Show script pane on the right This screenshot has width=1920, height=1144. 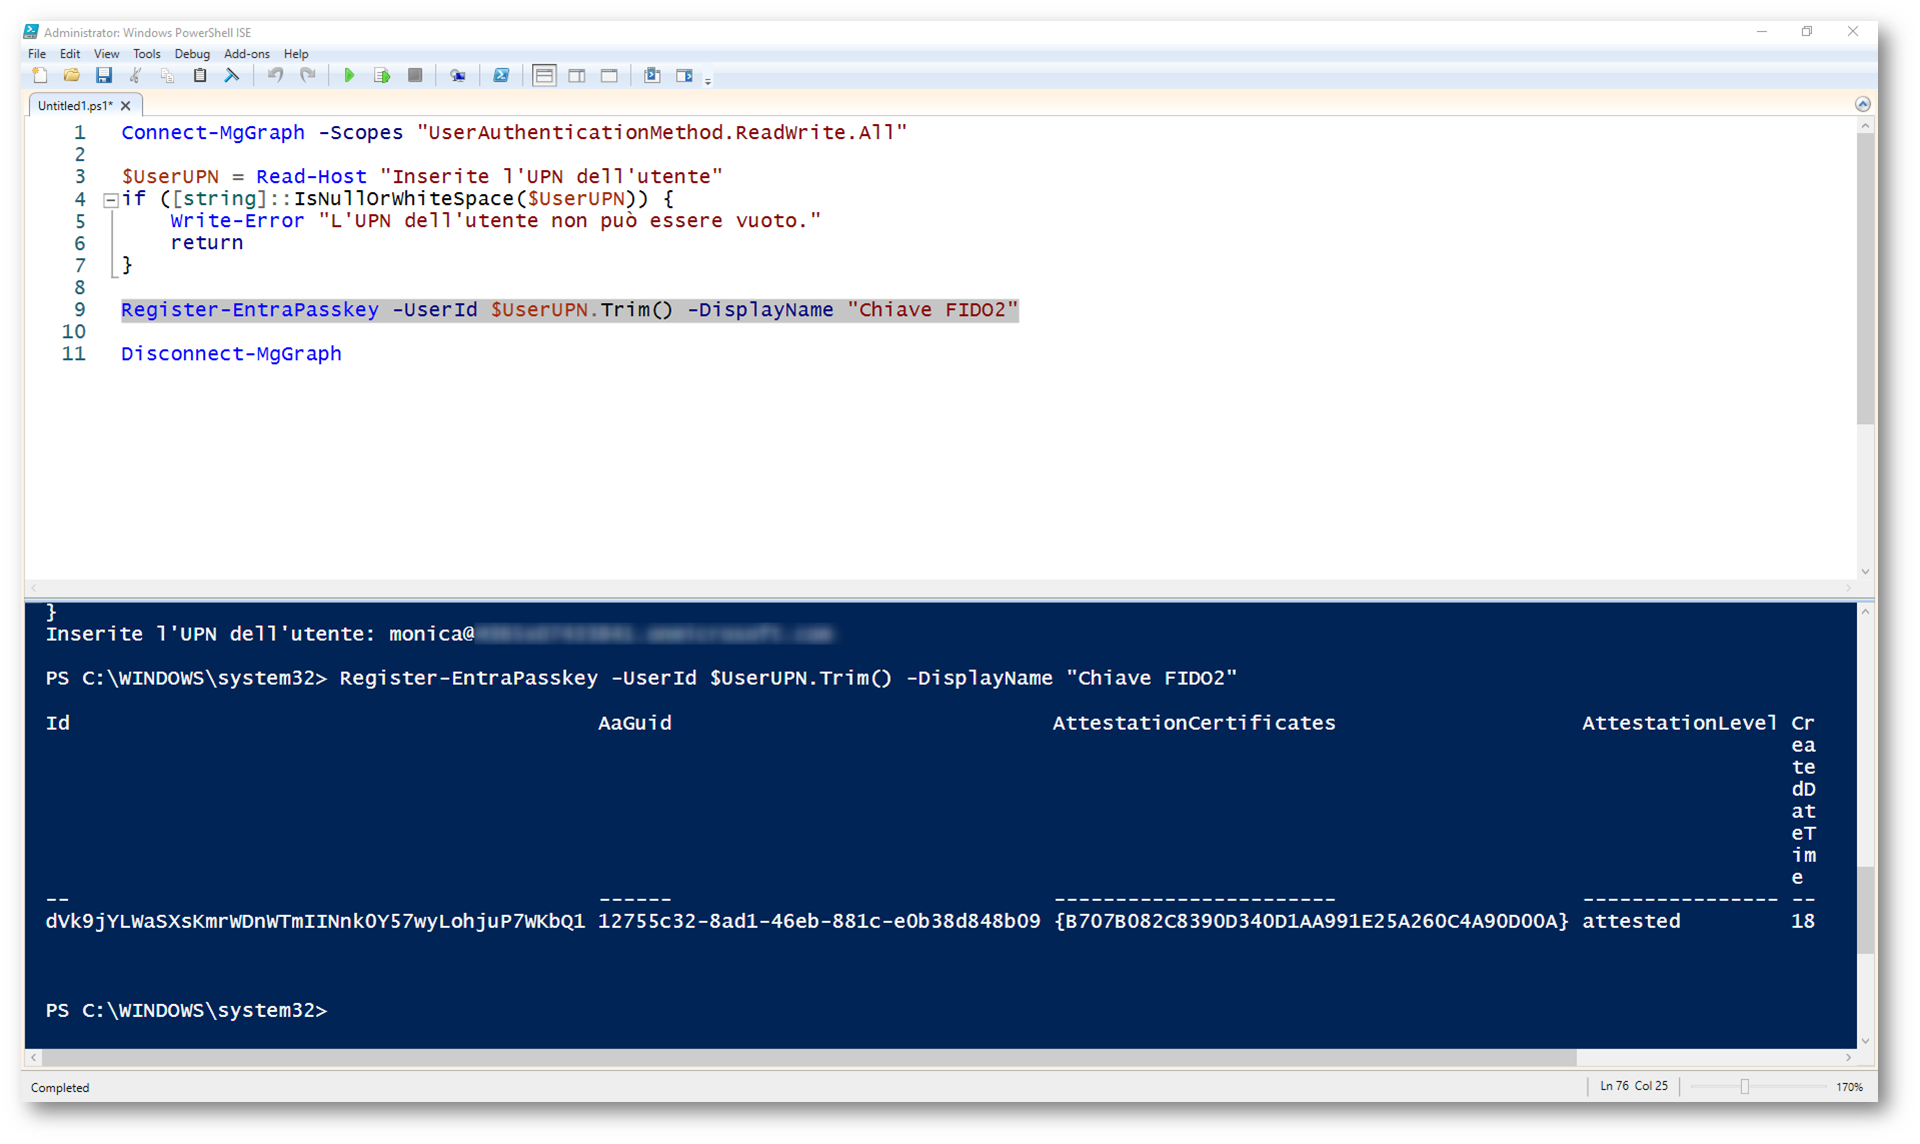click(577, 76)
